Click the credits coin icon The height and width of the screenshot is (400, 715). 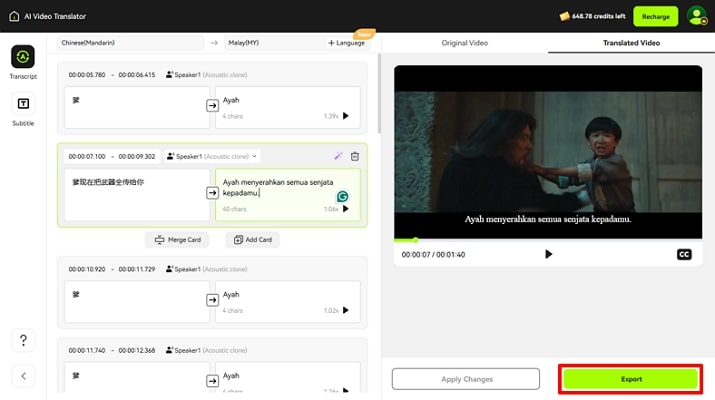click(565, 16)
